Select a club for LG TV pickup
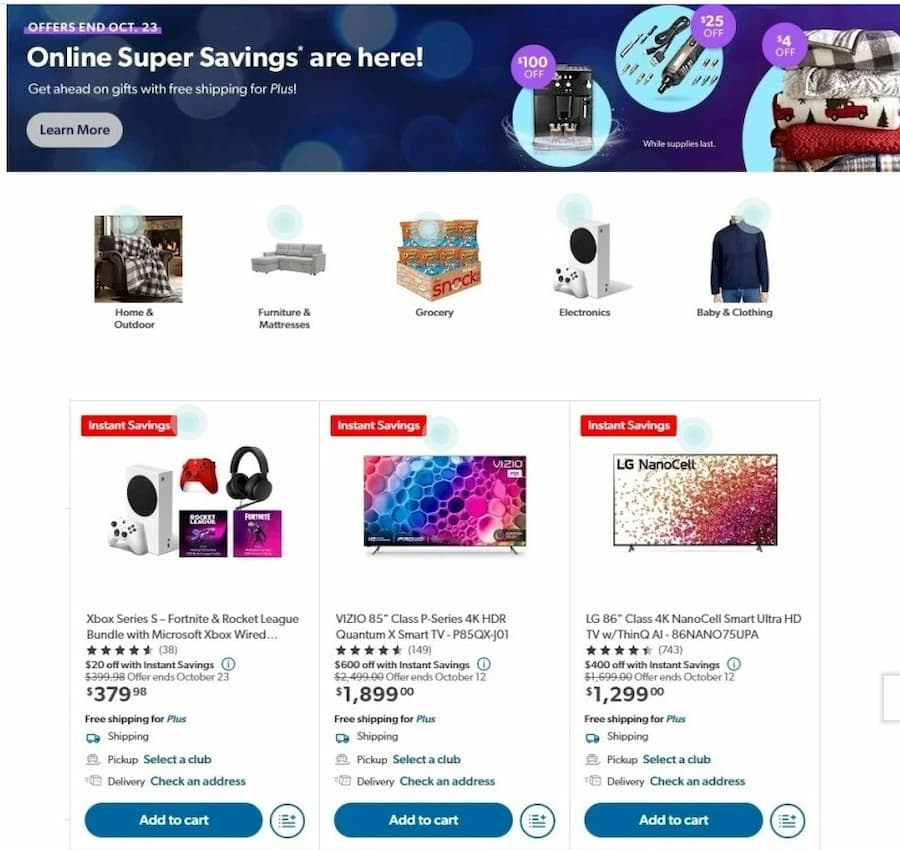Viewport: 900px width, 850px height. click(x=677, y=759)
